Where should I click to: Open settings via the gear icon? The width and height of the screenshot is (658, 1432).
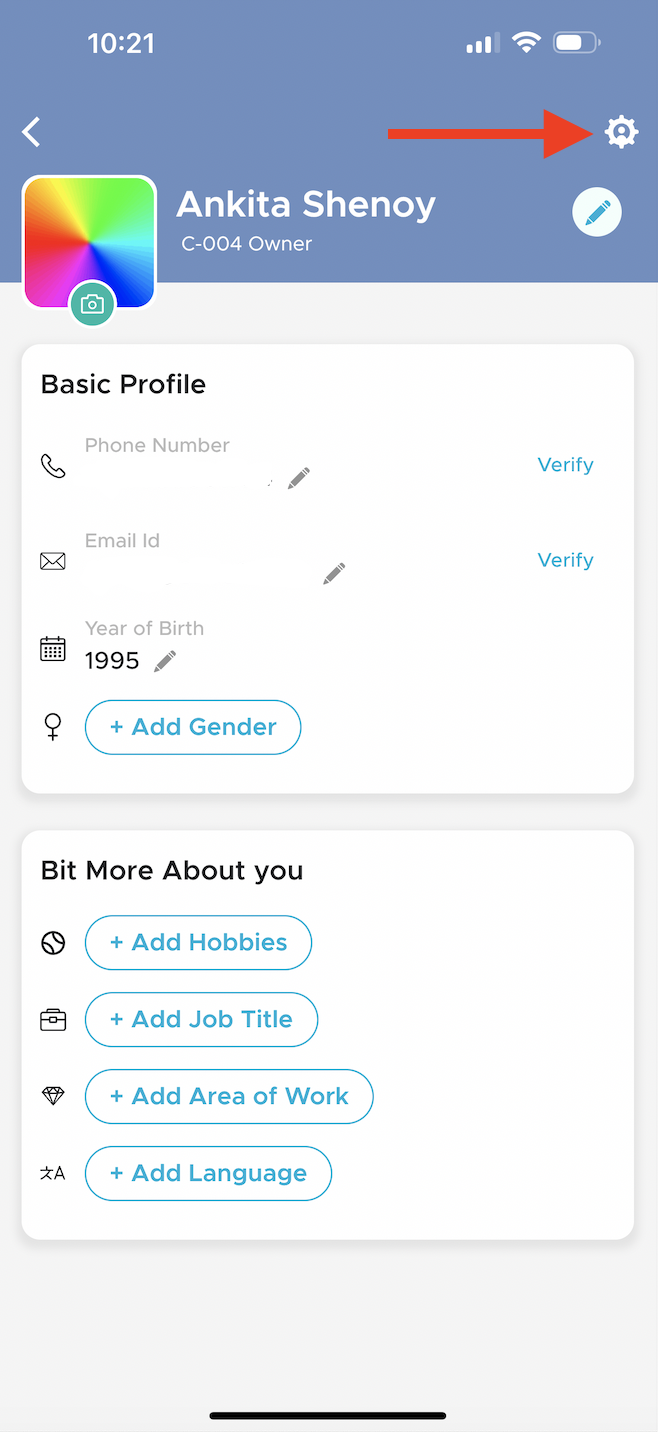coord(622,131)
